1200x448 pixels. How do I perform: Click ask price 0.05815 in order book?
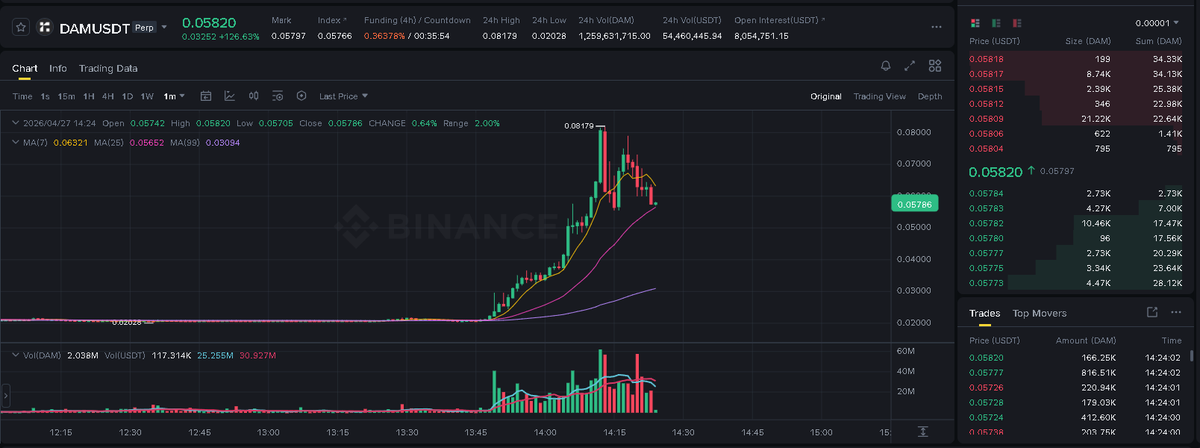[986, 89]
